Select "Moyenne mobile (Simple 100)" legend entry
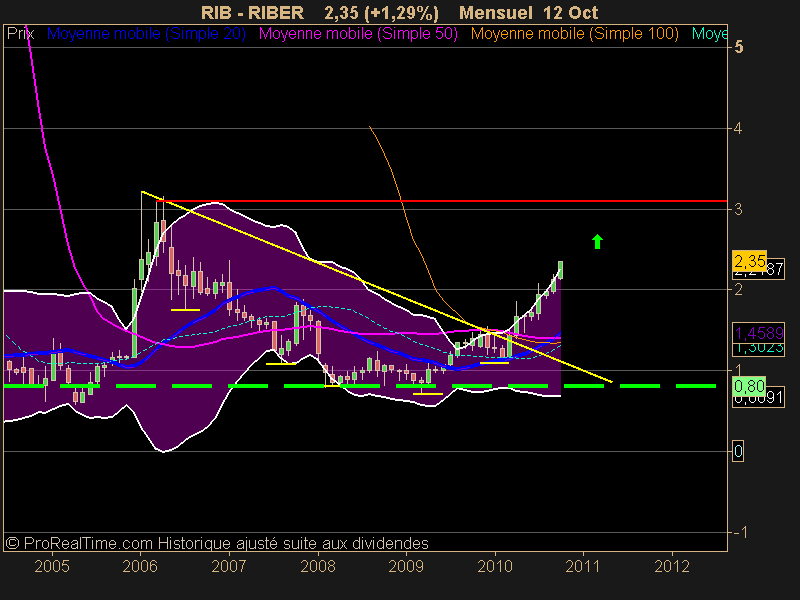This screenshot has height=600, width=800. coord(574,34)
